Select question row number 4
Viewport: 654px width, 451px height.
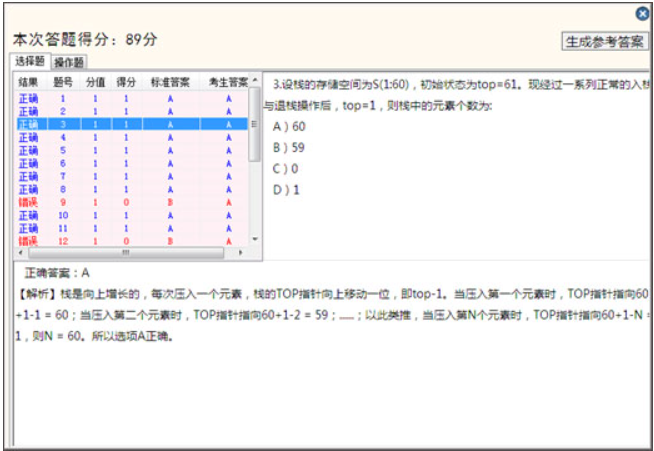pos(132,137)
